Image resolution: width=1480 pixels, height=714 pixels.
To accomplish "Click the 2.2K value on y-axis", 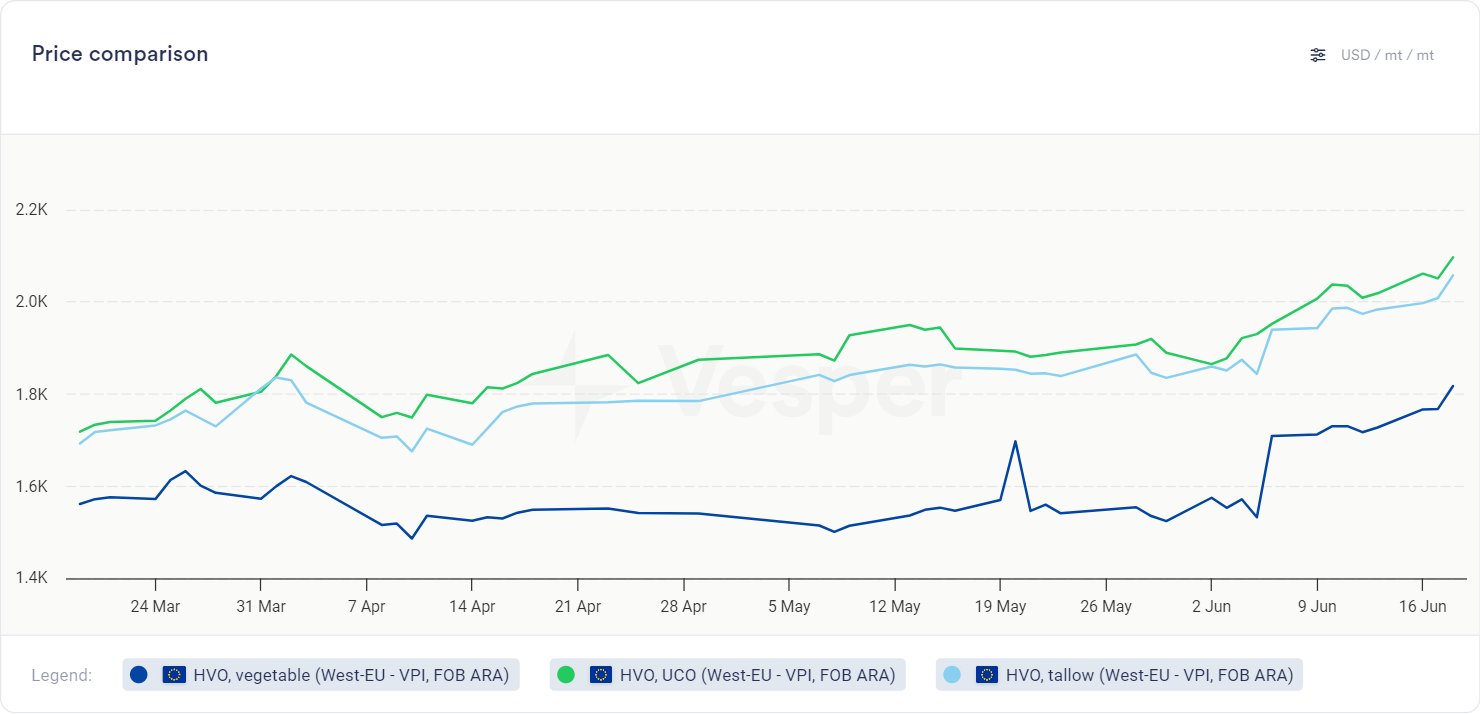I will 31,210.
